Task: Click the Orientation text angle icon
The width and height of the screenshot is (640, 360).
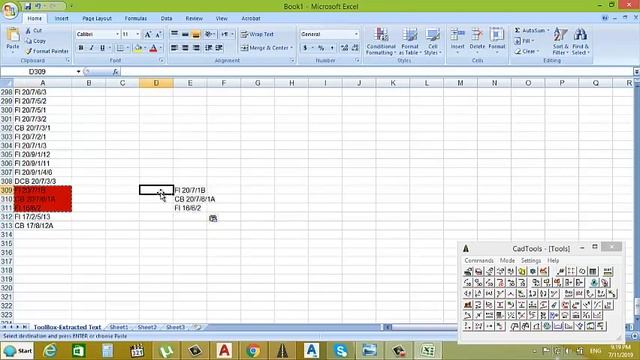Action: pyautogui.click(x=209, y=34)
